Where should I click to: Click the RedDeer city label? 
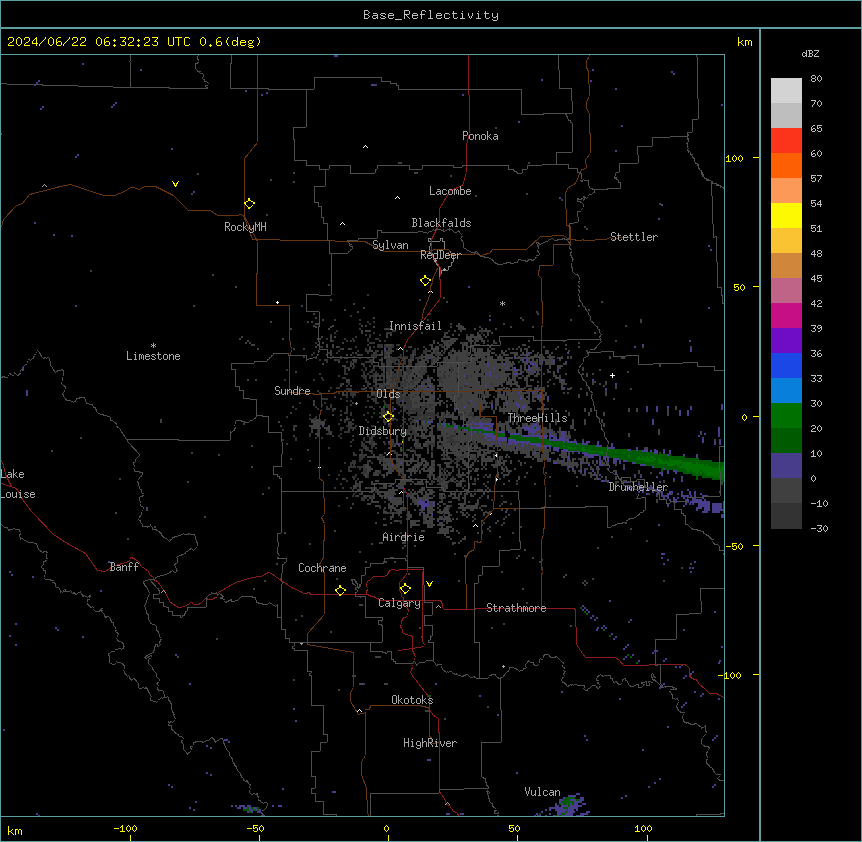click(440, 255)
